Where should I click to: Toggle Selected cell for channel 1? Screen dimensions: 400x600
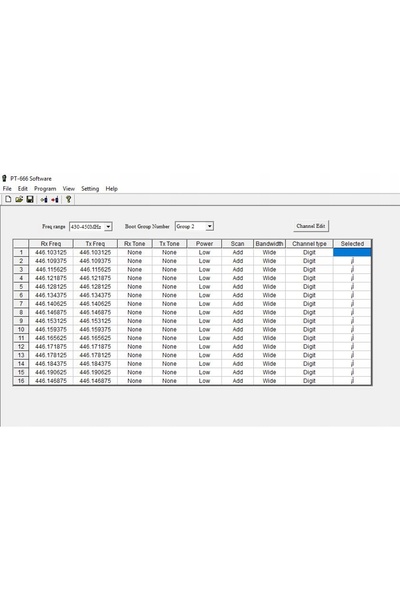tap(352, 252)
